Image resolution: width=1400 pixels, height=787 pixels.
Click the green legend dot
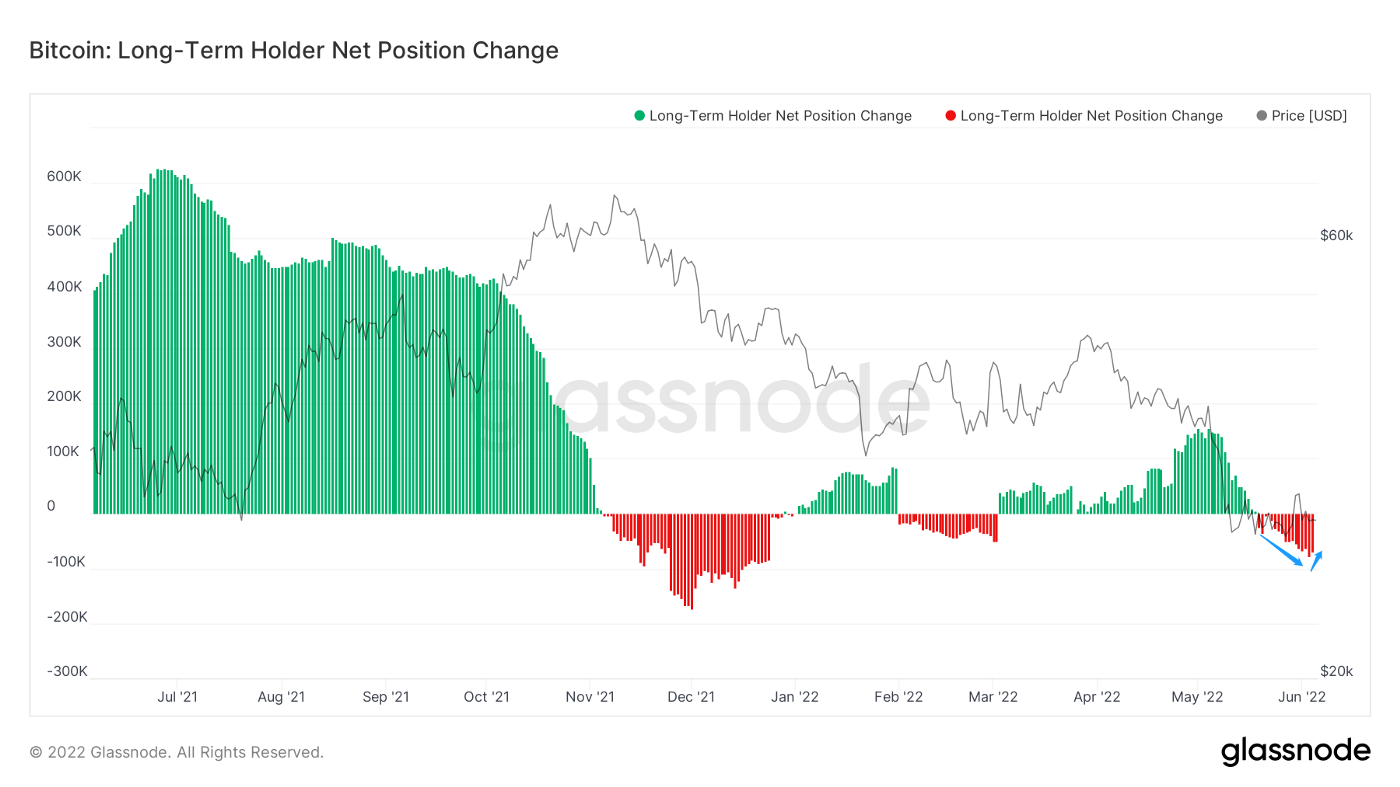[640, 116]
